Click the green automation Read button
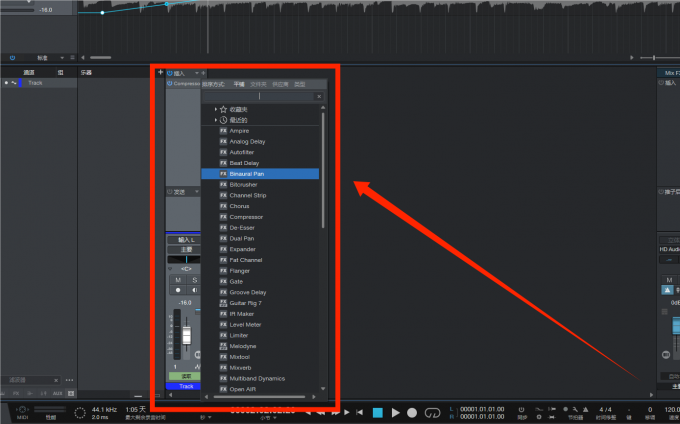680x424 pixels. 184,376
